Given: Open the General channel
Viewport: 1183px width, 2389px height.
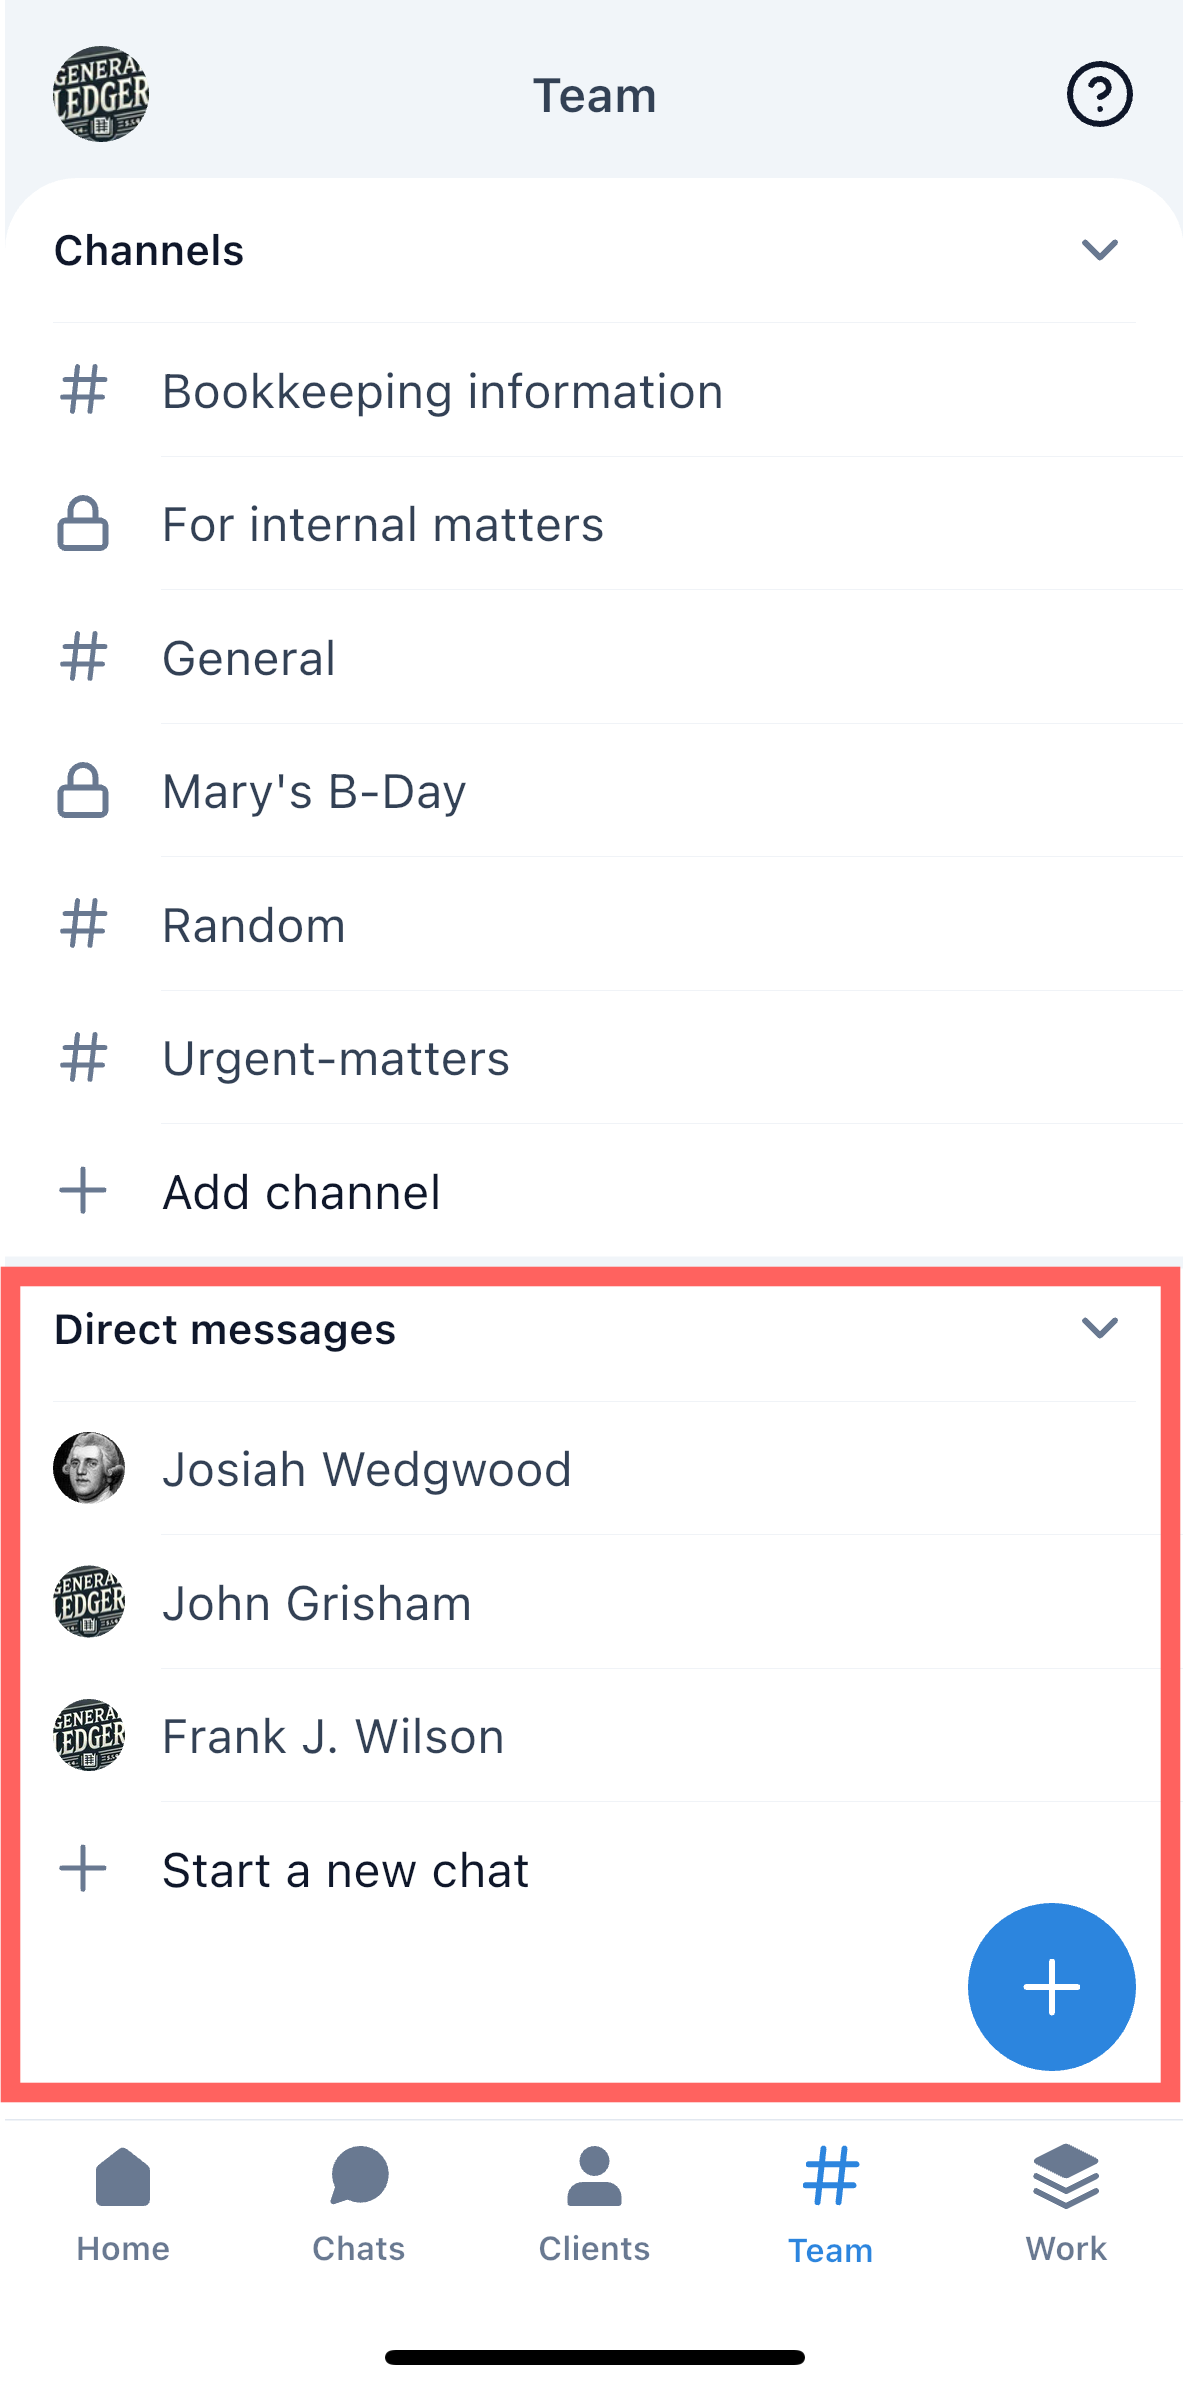Looking at the screenshot, I should coord(249,659).
